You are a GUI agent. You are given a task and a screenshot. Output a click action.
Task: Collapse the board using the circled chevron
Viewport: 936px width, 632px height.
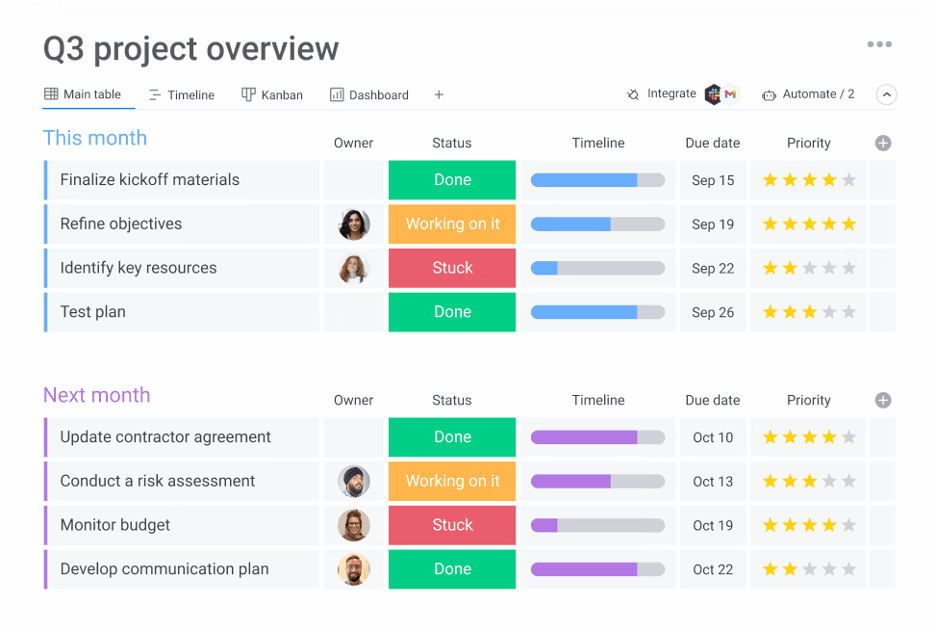[x=886, y=93]
